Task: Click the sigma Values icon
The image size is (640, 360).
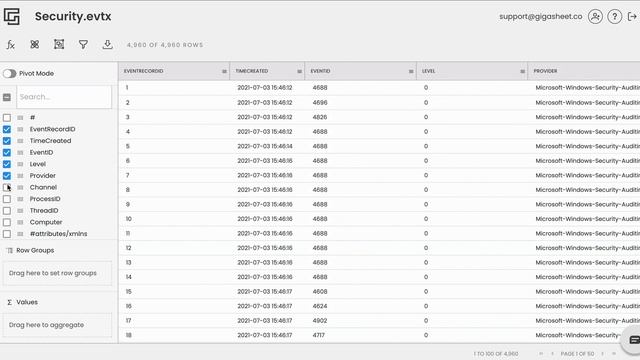Action: pos(9,302)
